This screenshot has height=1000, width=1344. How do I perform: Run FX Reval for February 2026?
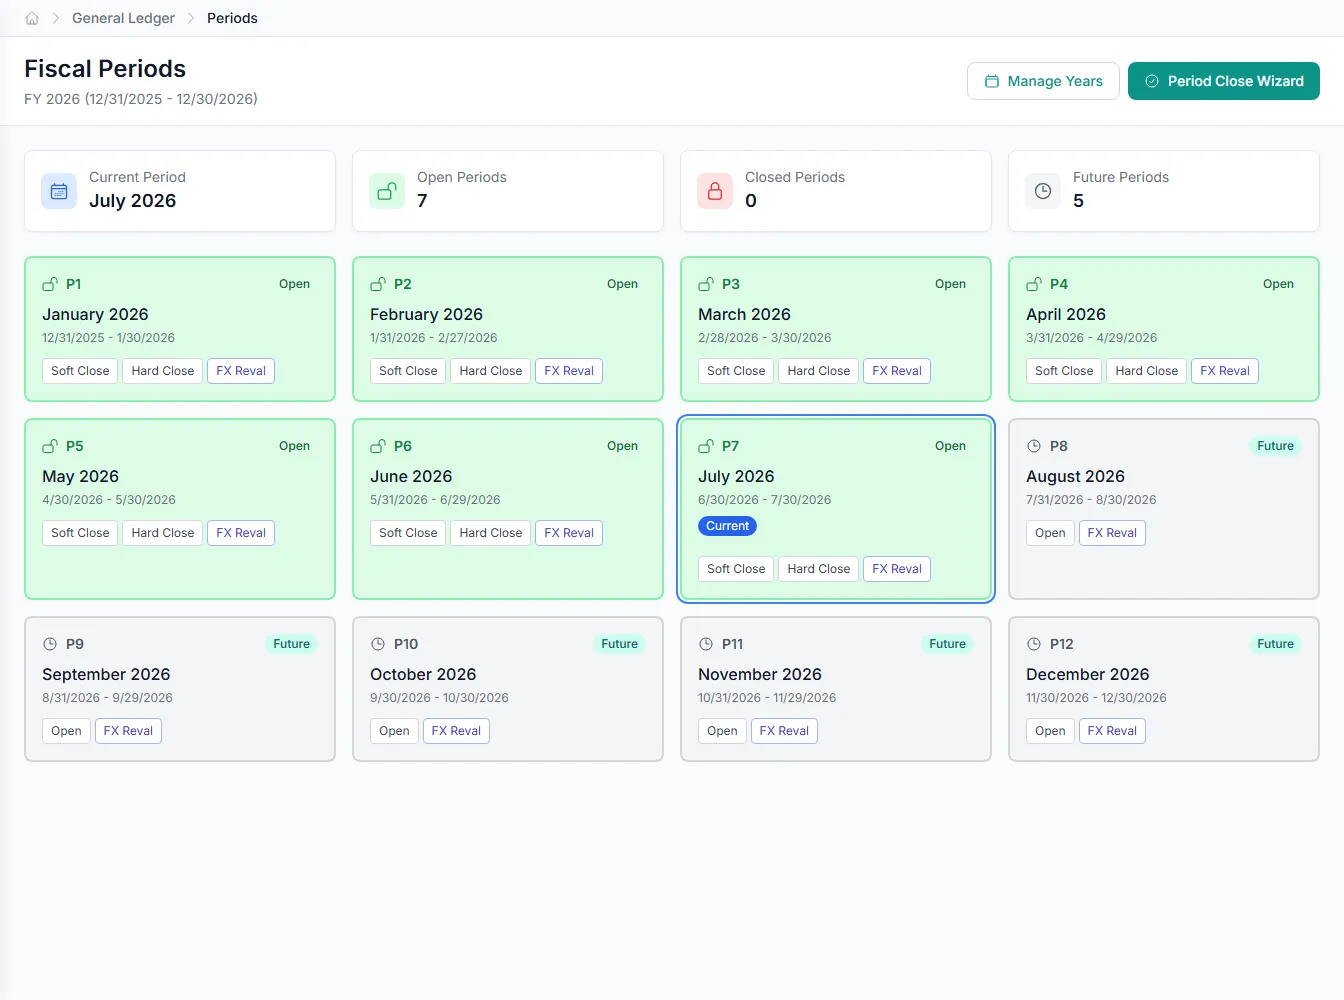point(569,371)
